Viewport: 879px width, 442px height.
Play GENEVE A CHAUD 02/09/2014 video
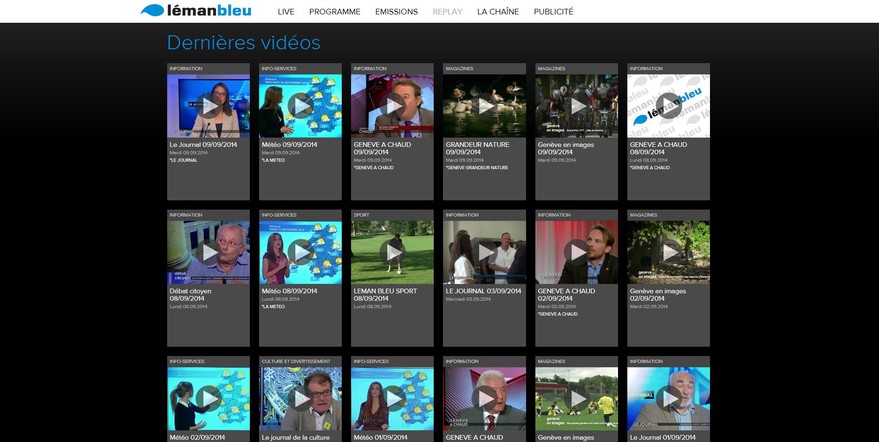[x=576, y=252]
